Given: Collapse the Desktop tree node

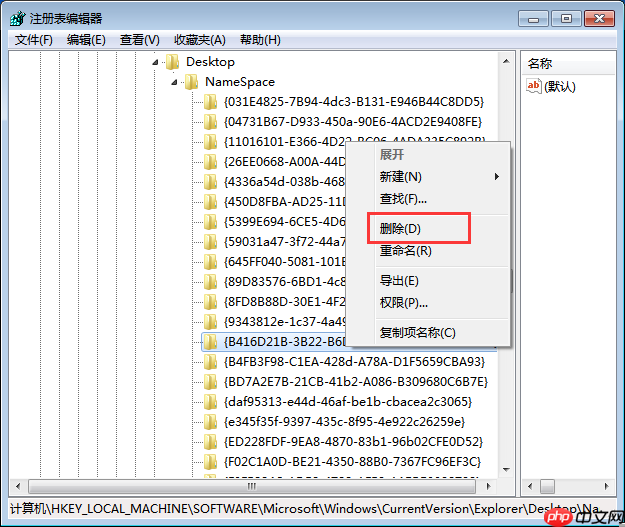Looking at the screenshot, I should pyautogui.click(x=155, y=62).
